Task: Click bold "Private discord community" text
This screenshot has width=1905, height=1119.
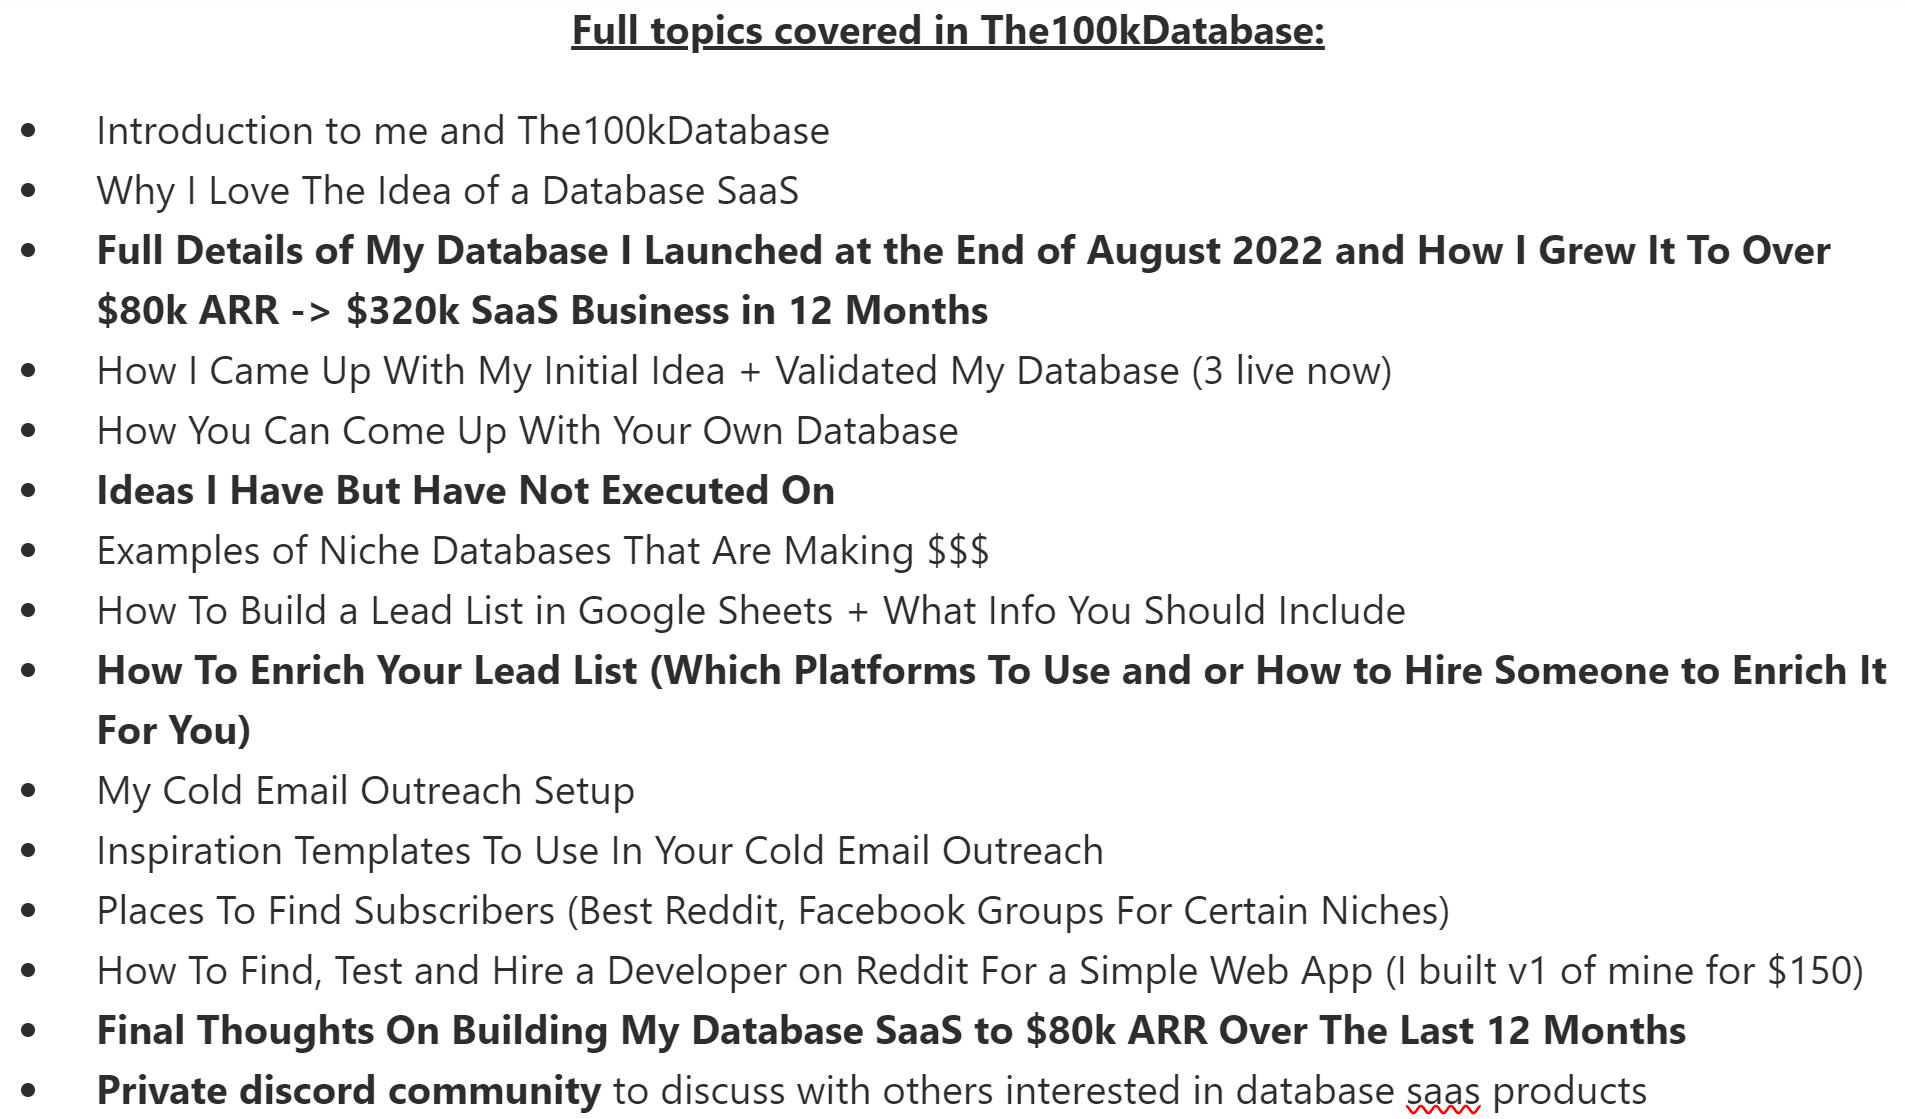Action: tap(348, 1091)
